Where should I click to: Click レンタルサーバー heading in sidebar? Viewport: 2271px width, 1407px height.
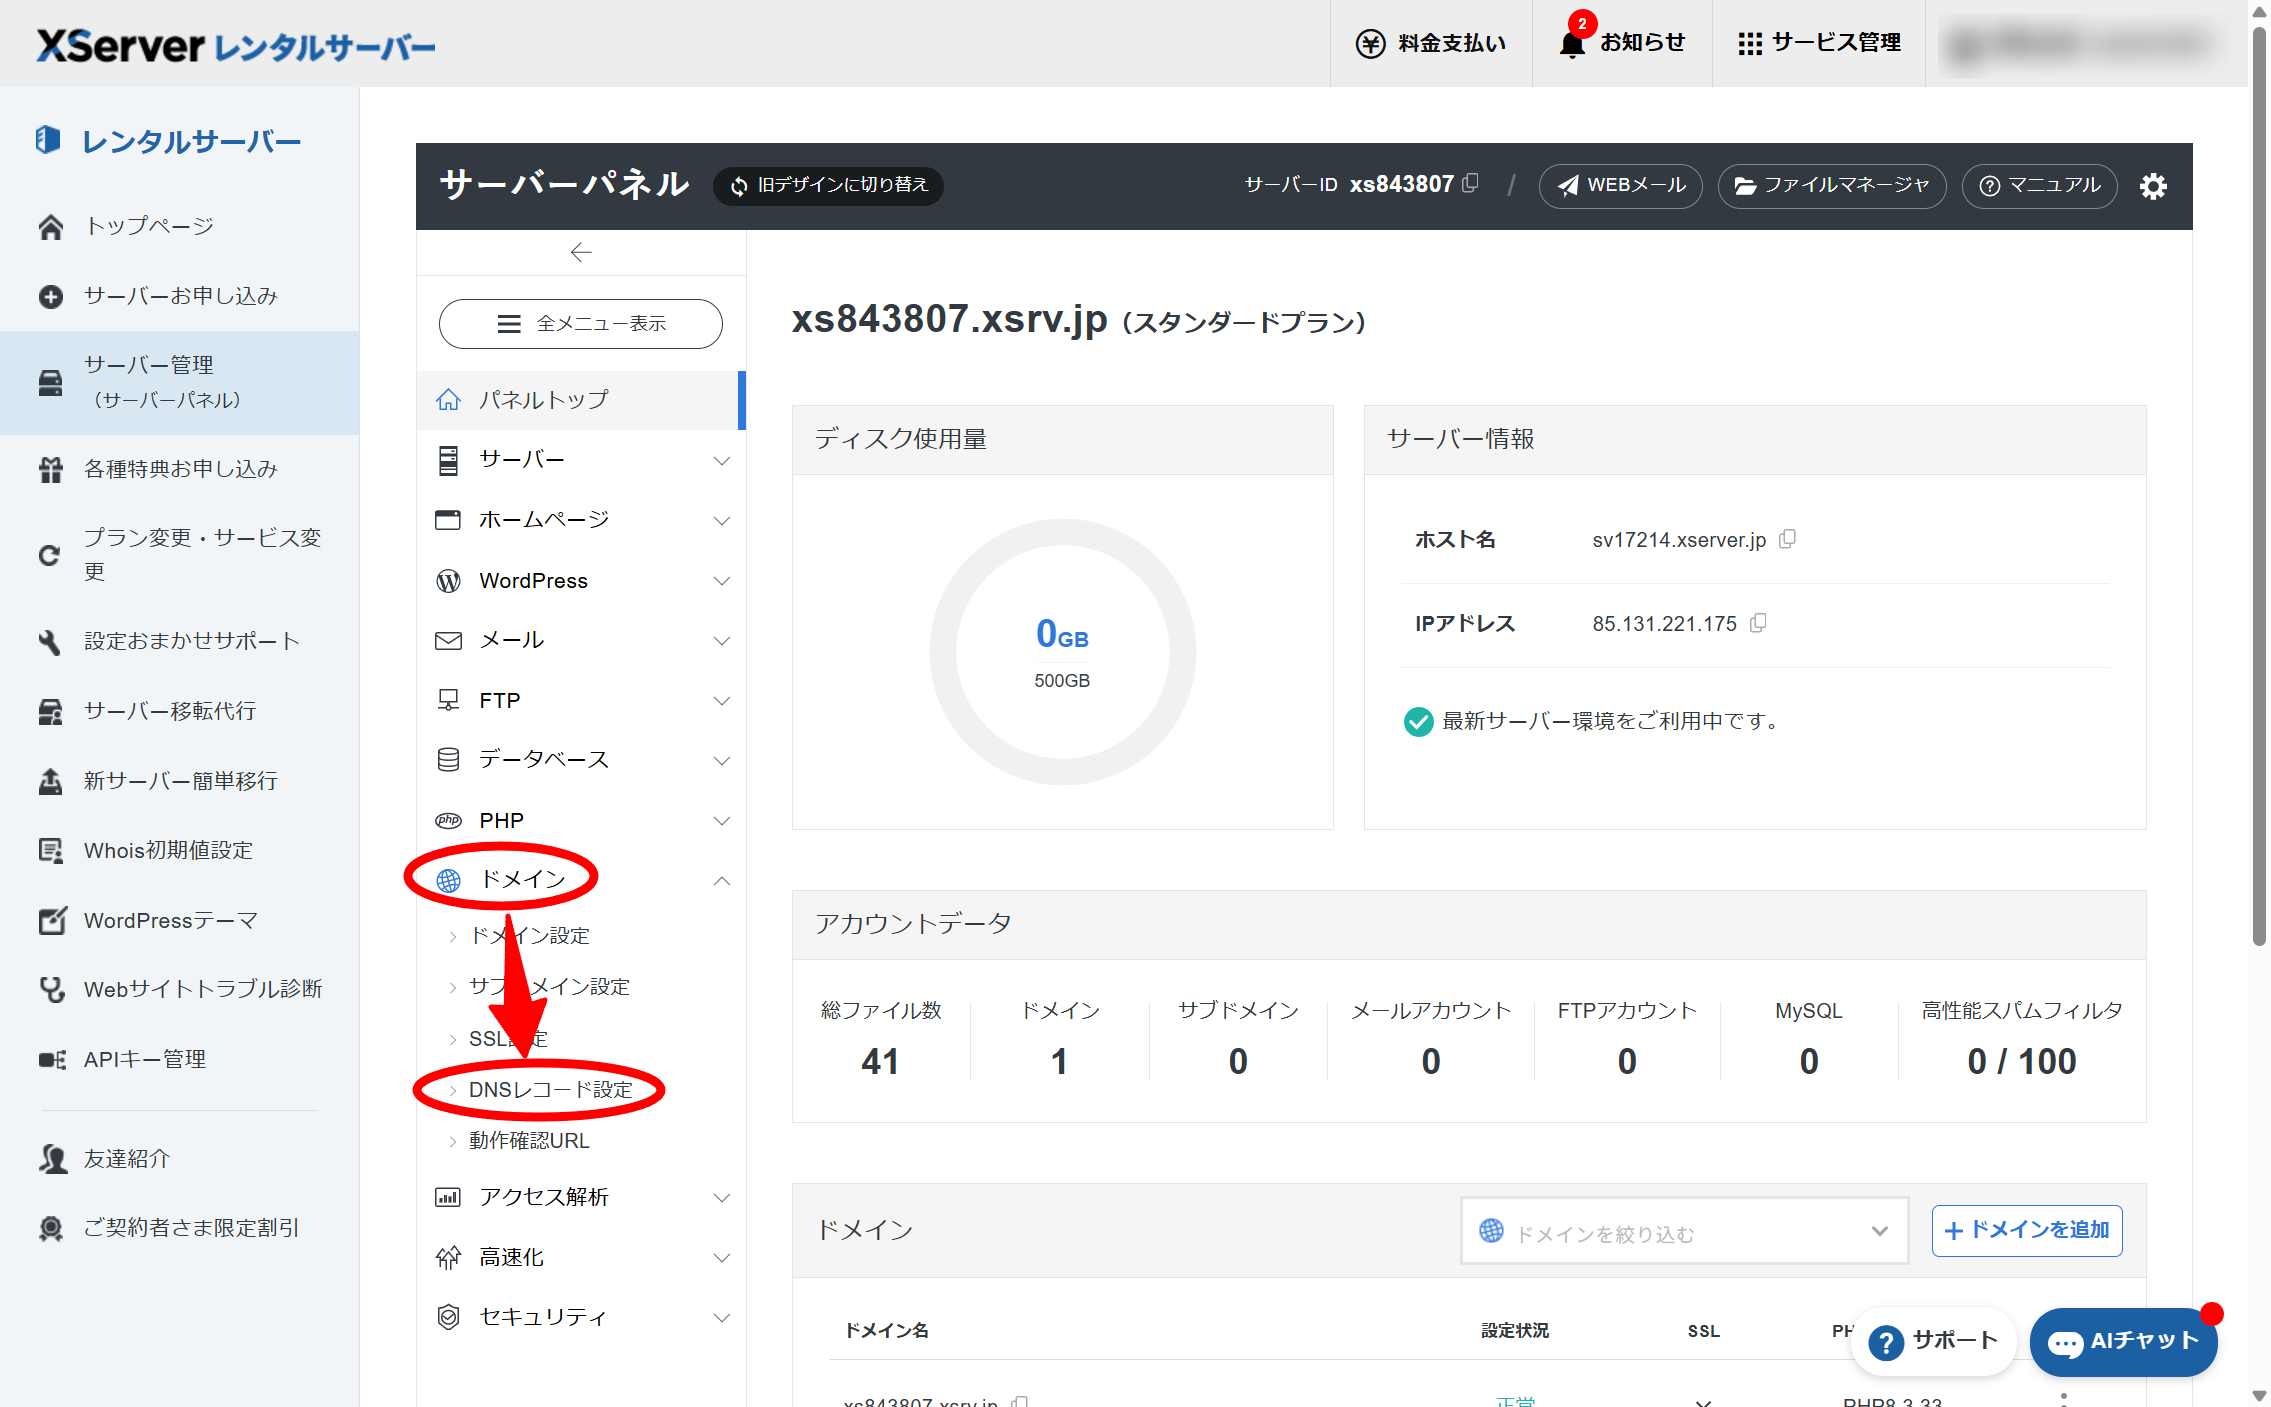[168, 141]
